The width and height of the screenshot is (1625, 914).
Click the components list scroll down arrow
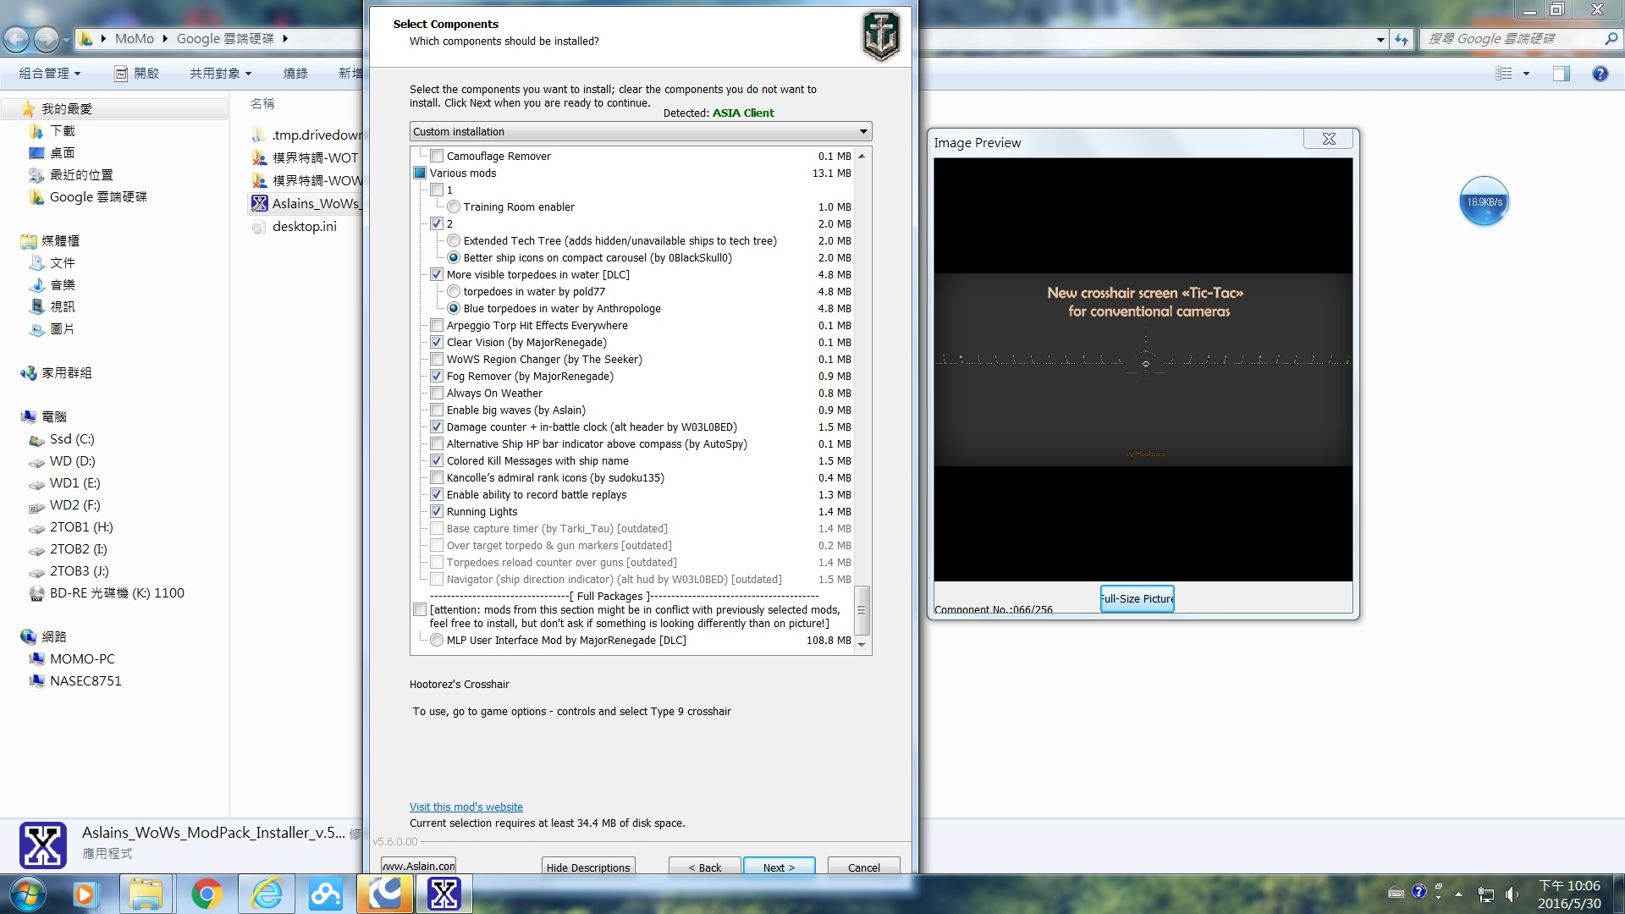pyautogui.click(x=862, y=645)
